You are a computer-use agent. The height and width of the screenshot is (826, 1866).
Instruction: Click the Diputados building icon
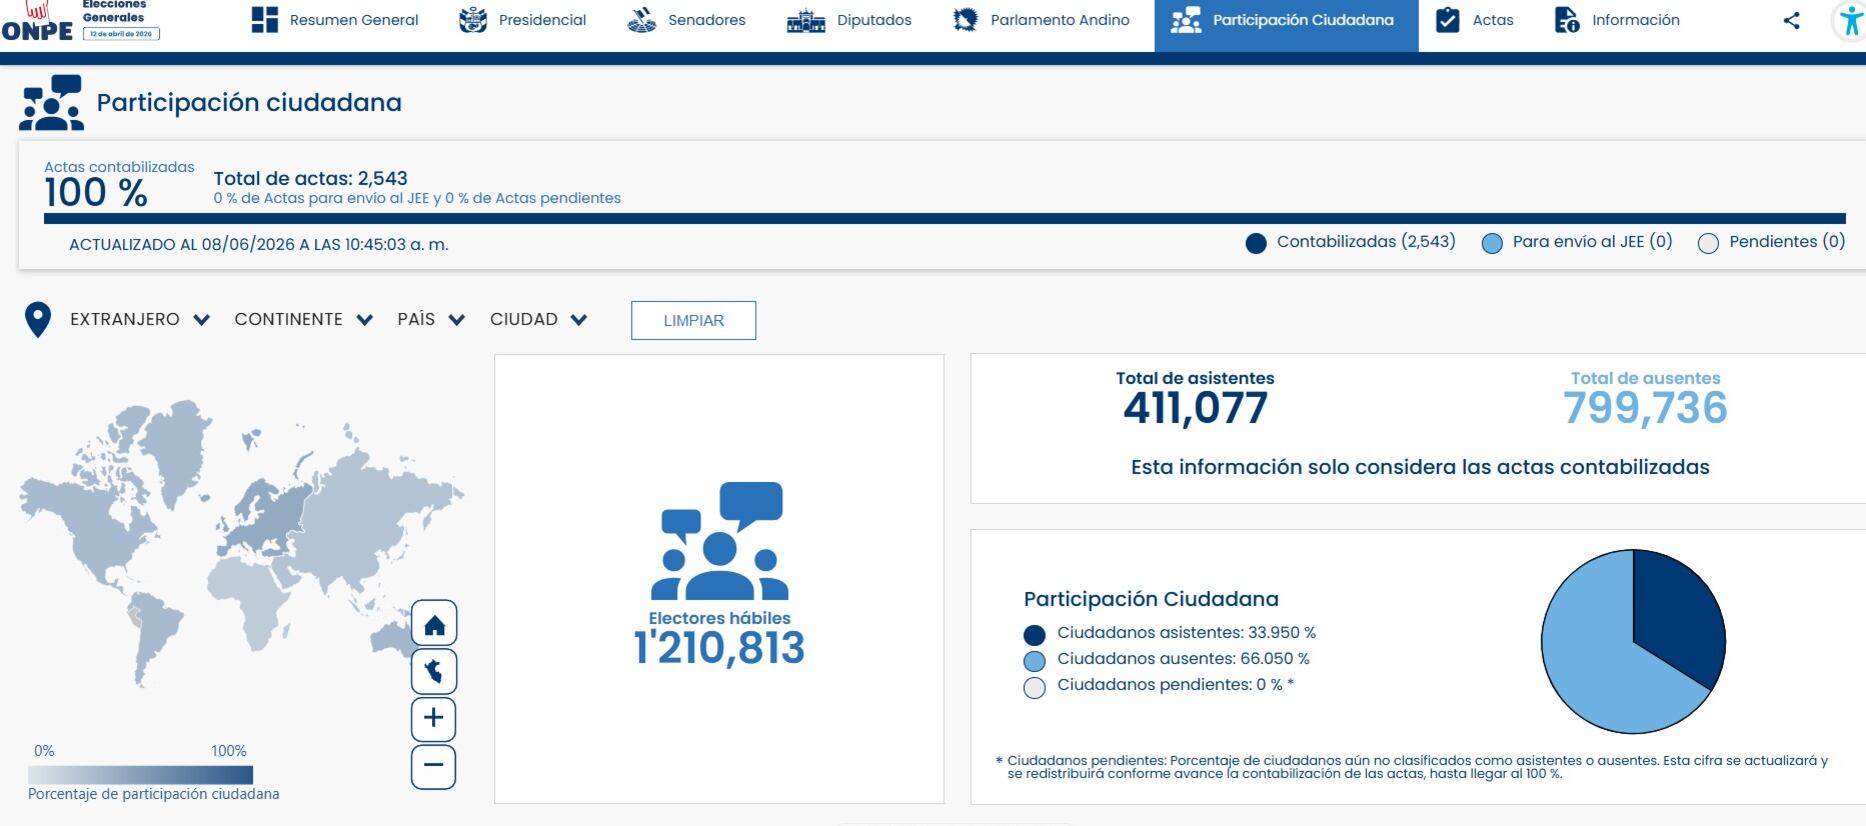pos(806,20)
